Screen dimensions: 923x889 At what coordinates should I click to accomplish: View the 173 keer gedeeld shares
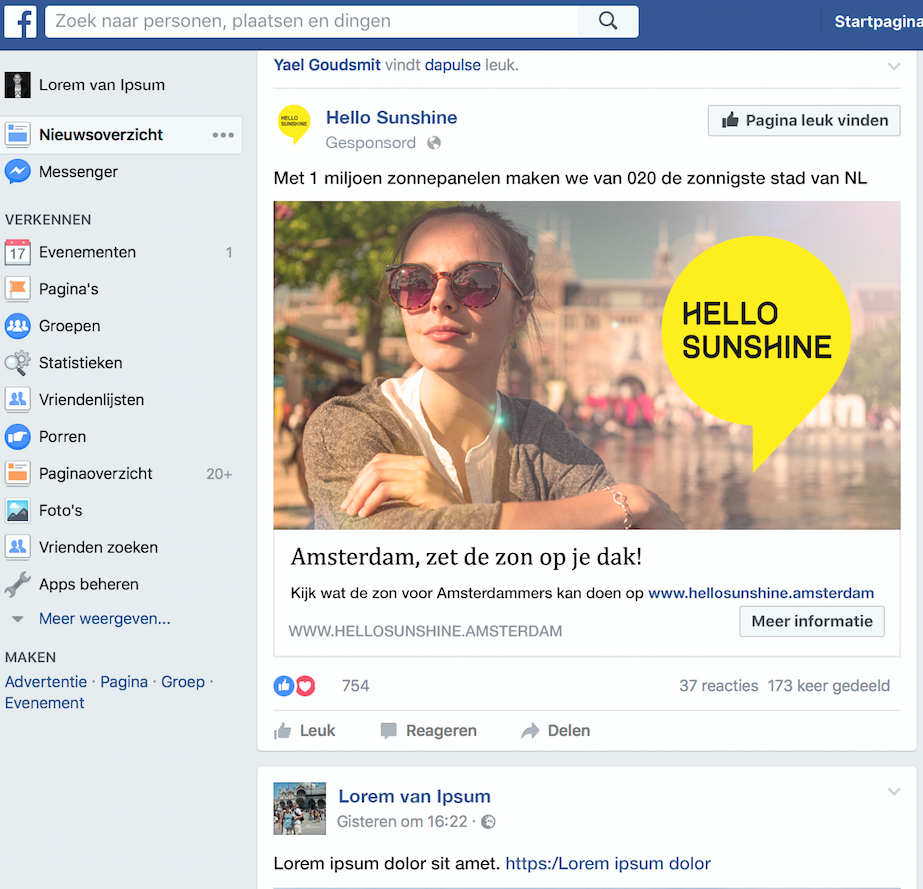point(829,686)
